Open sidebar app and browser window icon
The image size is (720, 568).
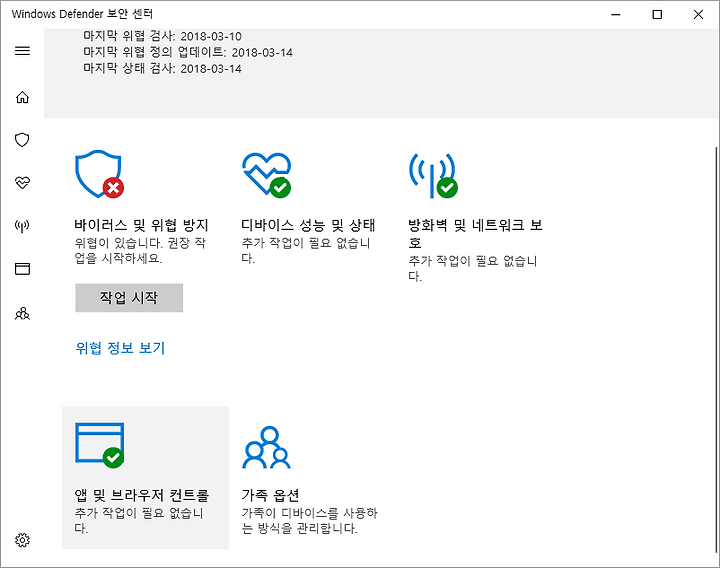(22, 269)
